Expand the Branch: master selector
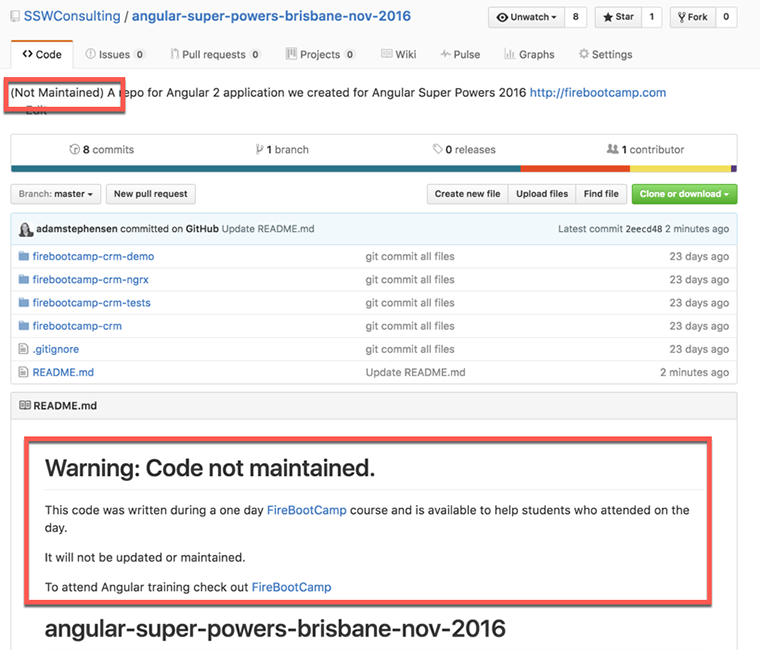Screen dimensions: 760x650 (56, 194)
